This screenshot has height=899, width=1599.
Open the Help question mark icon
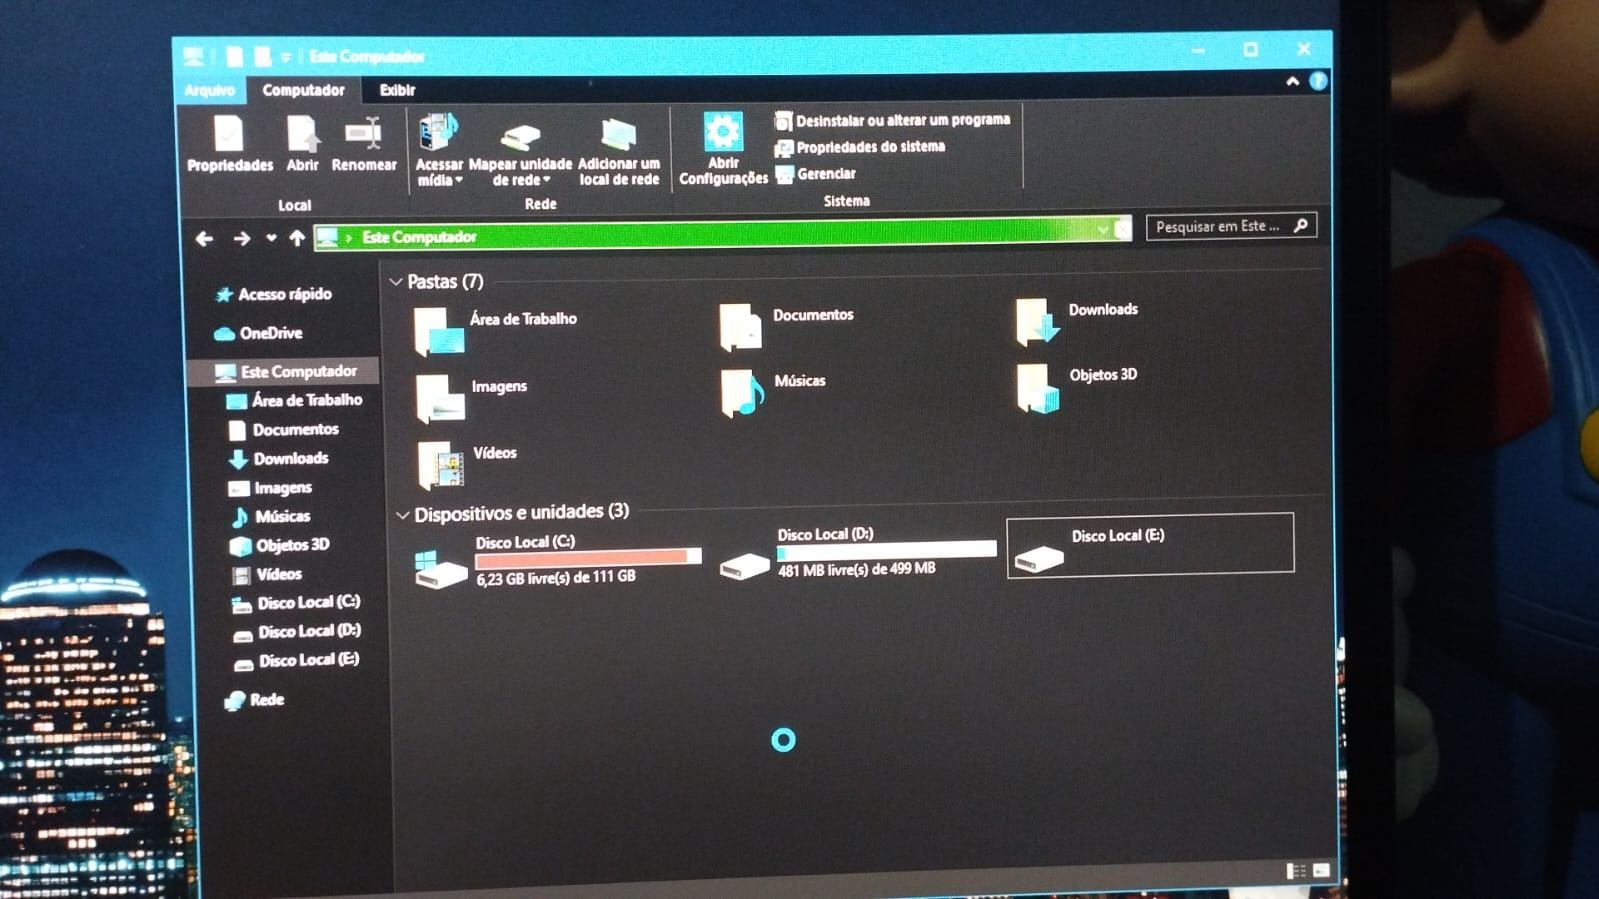point(1318,82)
